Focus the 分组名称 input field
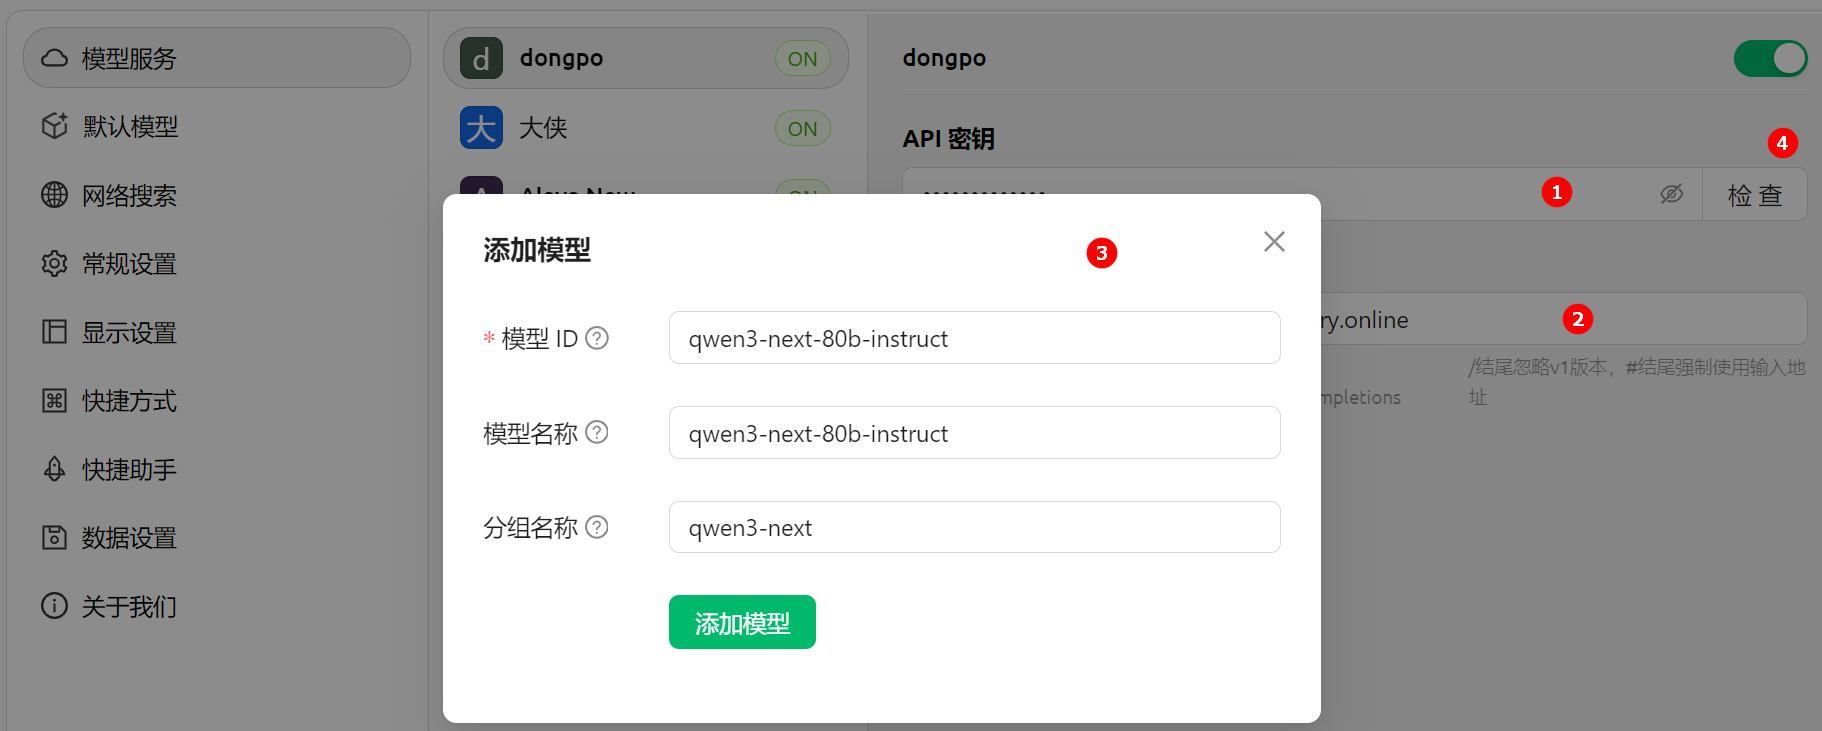1822x731 pixels. (x=973, y=527)
